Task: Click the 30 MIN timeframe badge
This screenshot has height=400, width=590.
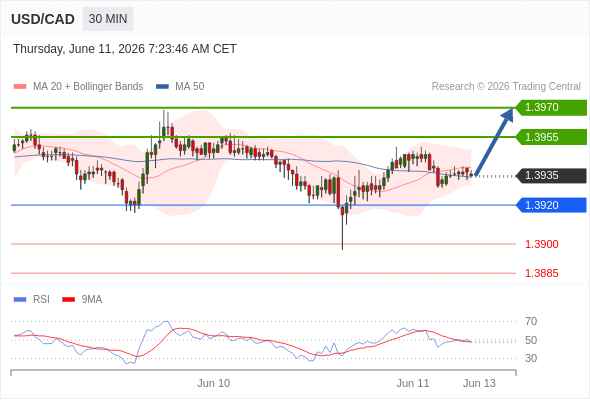Action: (108, 19)
